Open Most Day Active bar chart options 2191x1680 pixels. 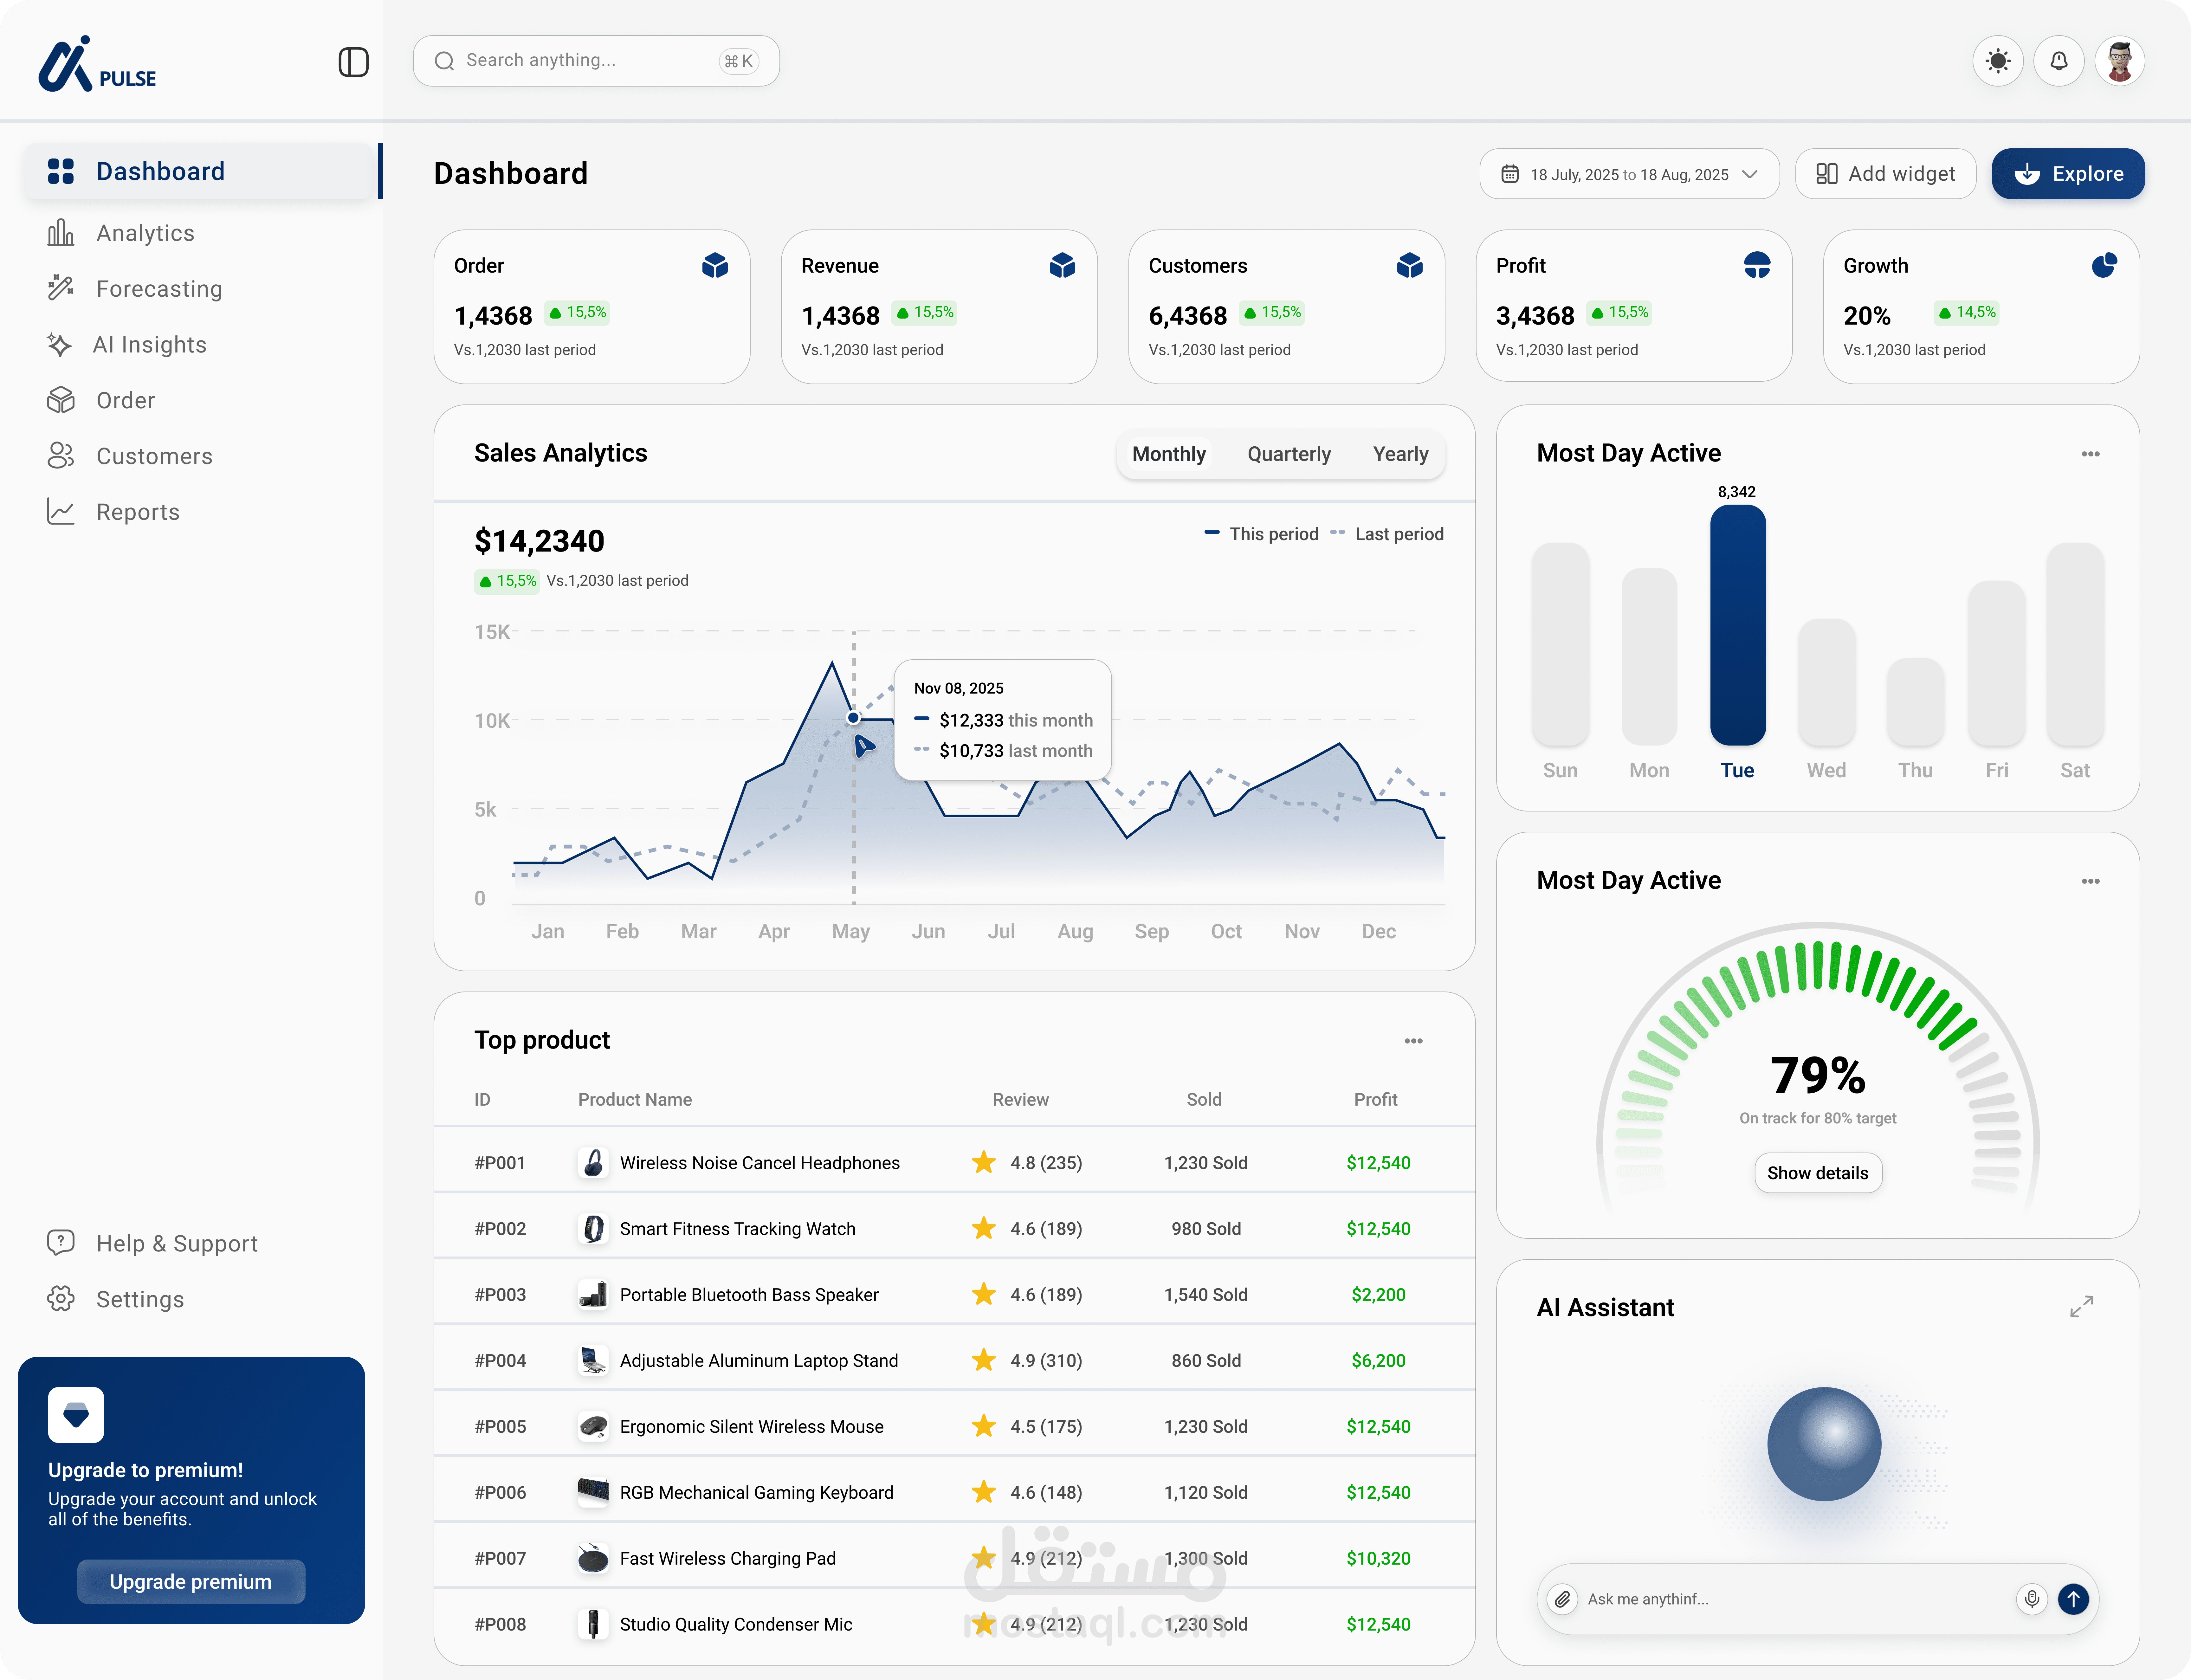2090,454
